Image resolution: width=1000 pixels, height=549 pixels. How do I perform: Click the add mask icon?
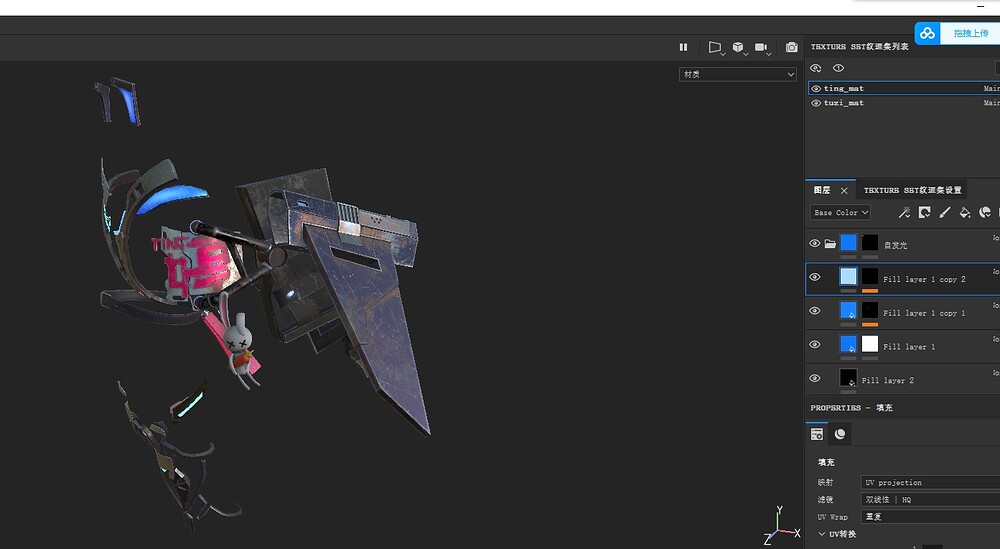point(924,212)
